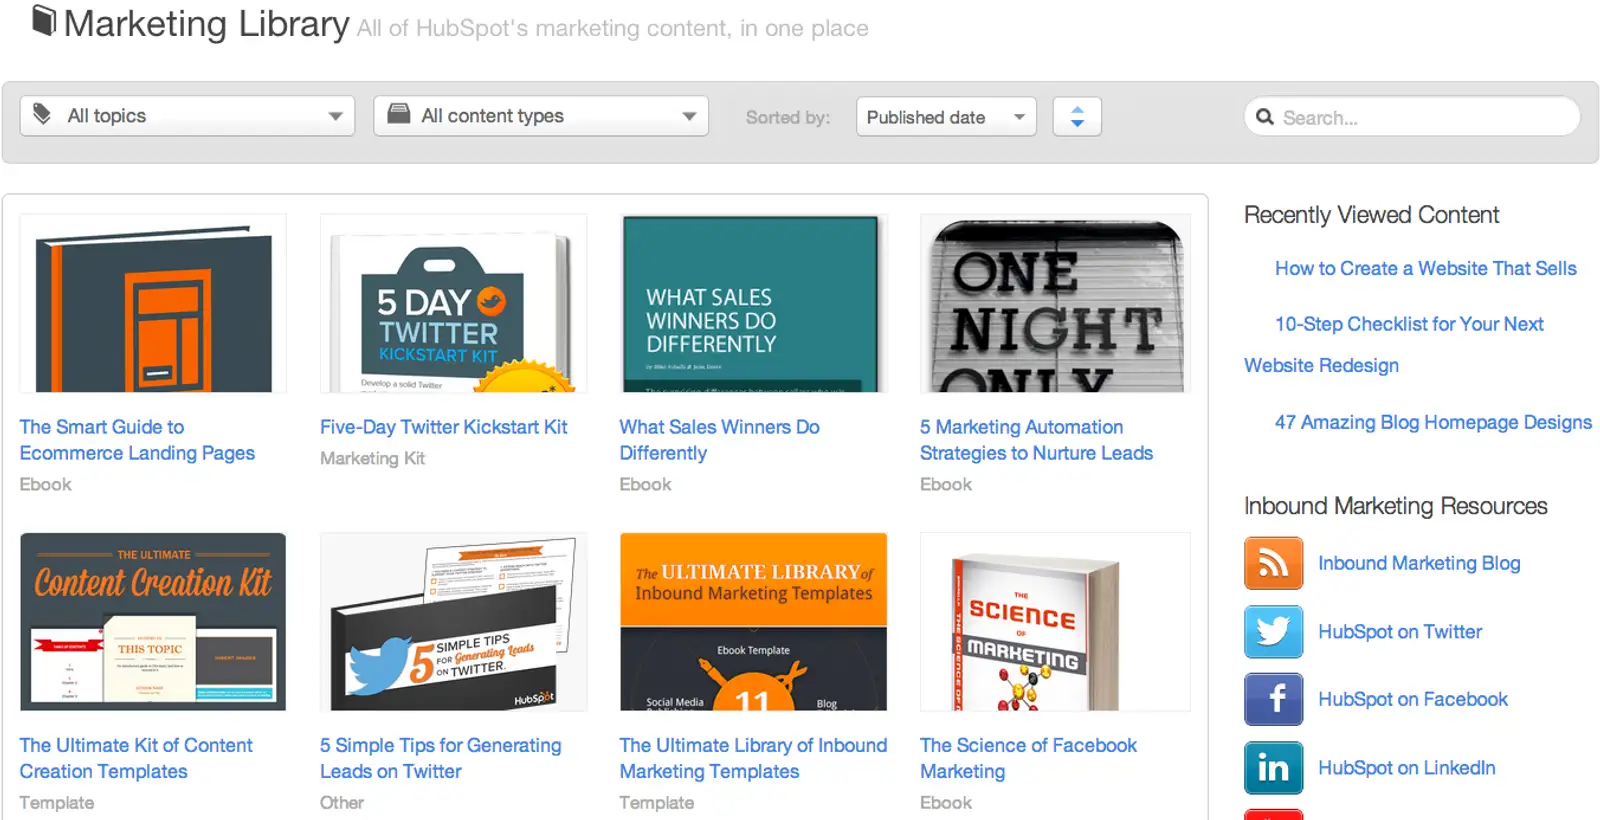Click the Facebook icon

[x=1273, y=699]
